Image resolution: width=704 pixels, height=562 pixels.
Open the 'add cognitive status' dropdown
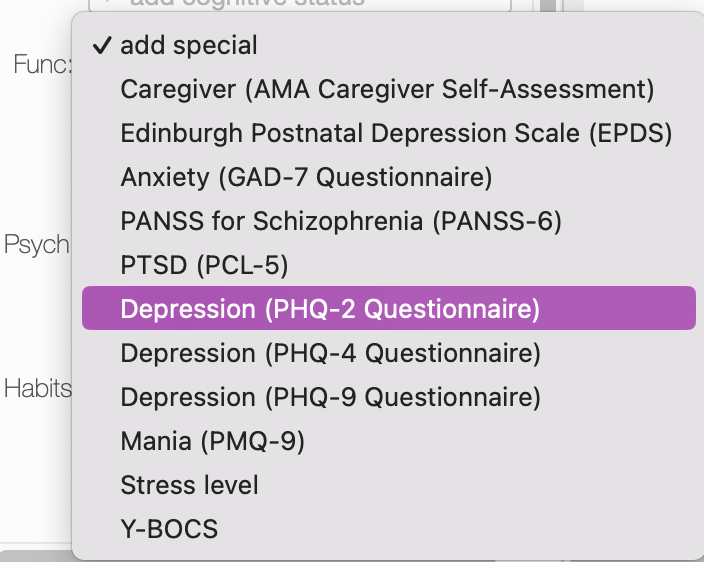300,4
